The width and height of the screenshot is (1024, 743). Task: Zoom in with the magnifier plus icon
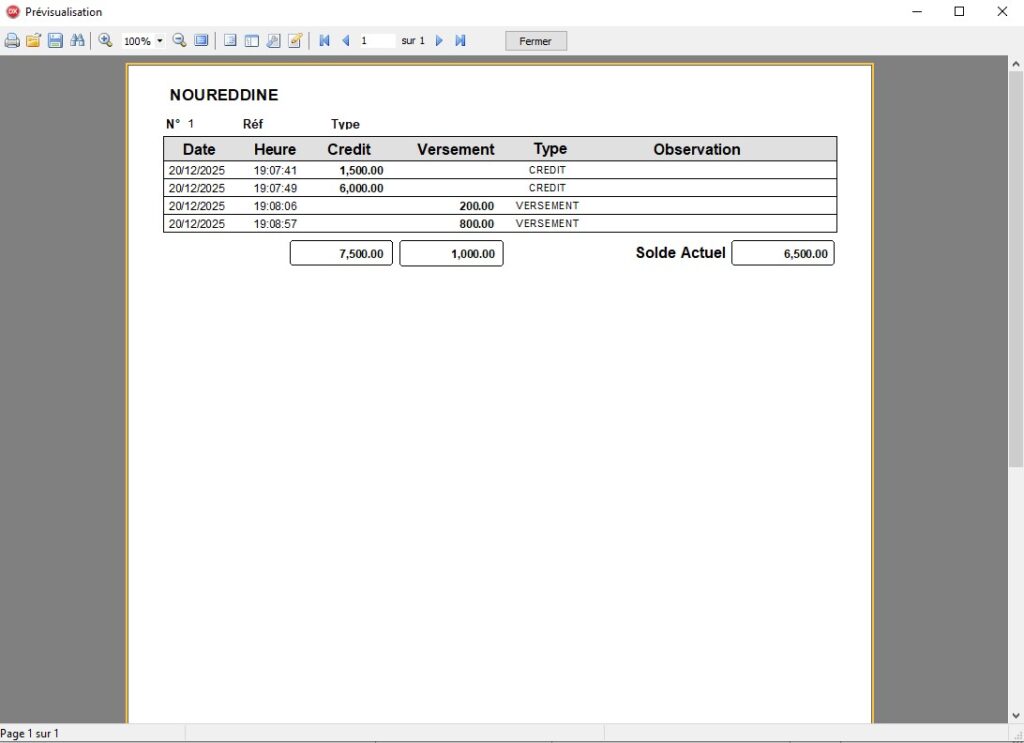[x=105, y=41]
